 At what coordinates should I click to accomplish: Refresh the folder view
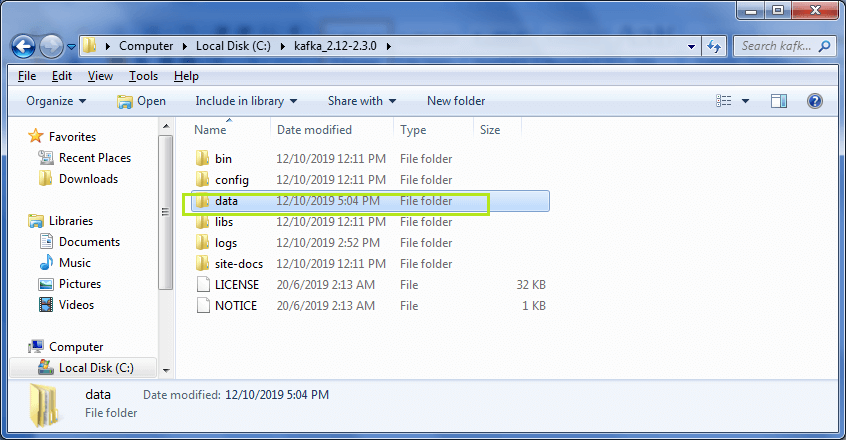pos(714,47)
